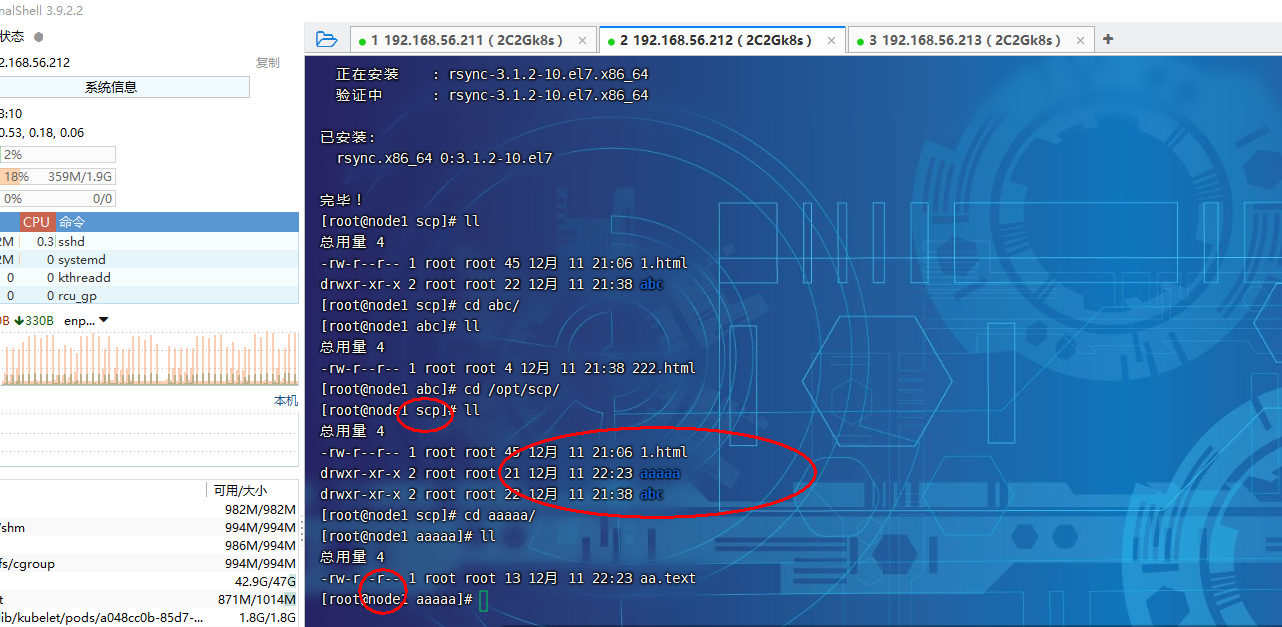
Task: Click the load average 0.53, 0.18, 0.06
Action: point(42,132)
